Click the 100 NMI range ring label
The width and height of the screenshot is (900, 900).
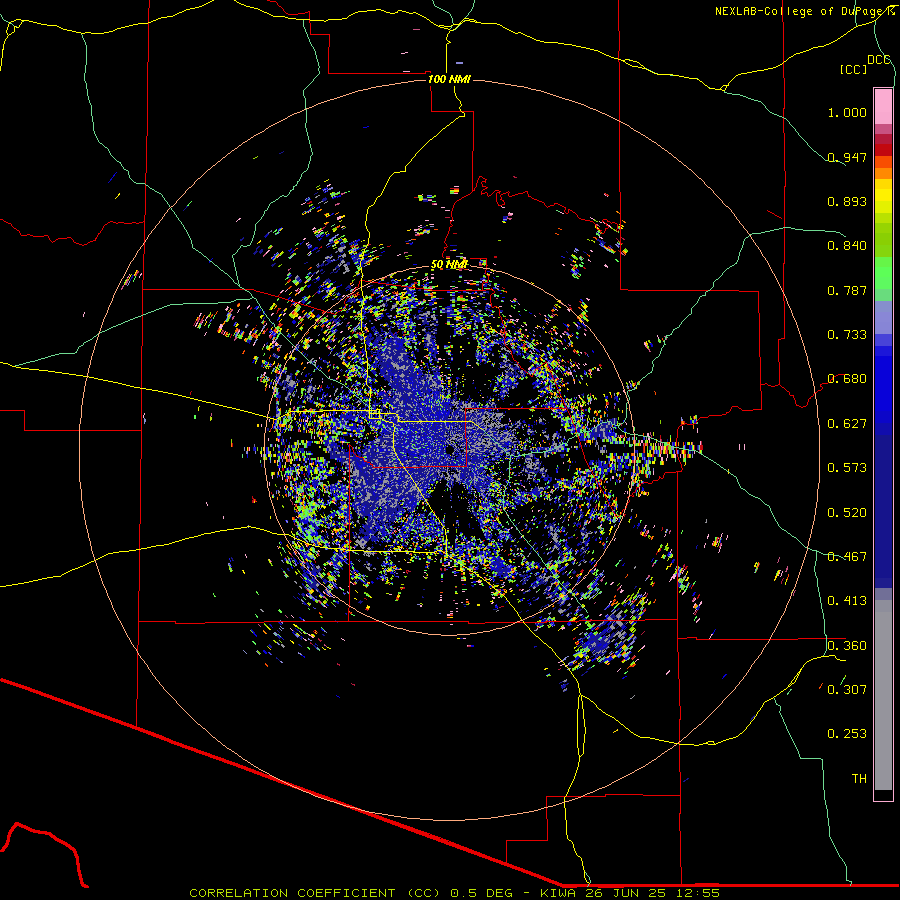coord(449,79)
